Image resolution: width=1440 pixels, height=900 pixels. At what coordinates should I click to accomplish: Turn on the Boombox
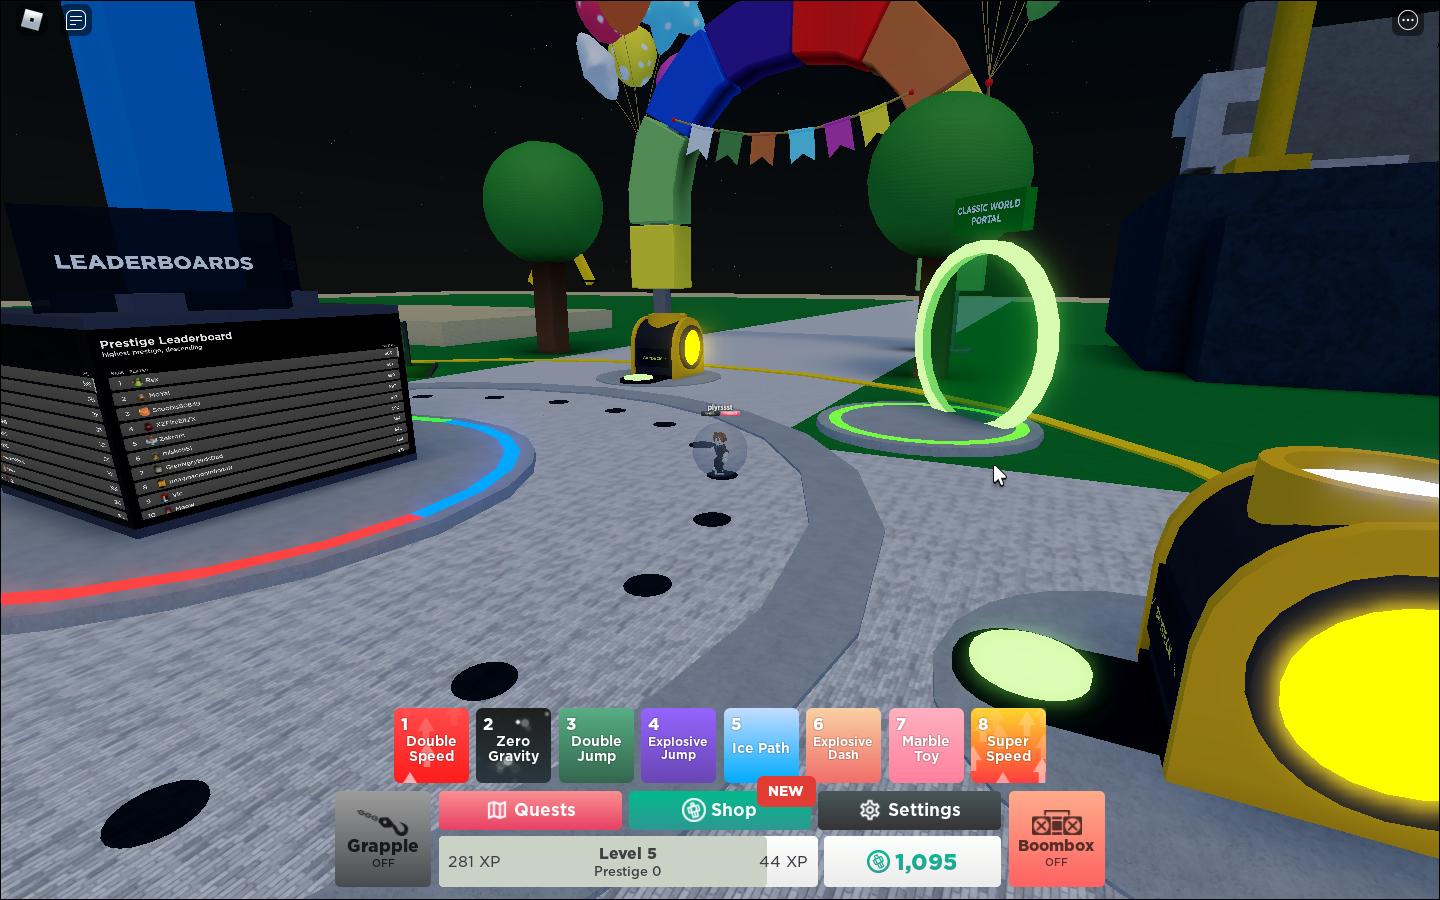pyautogui.click(x=1056, y=839)
